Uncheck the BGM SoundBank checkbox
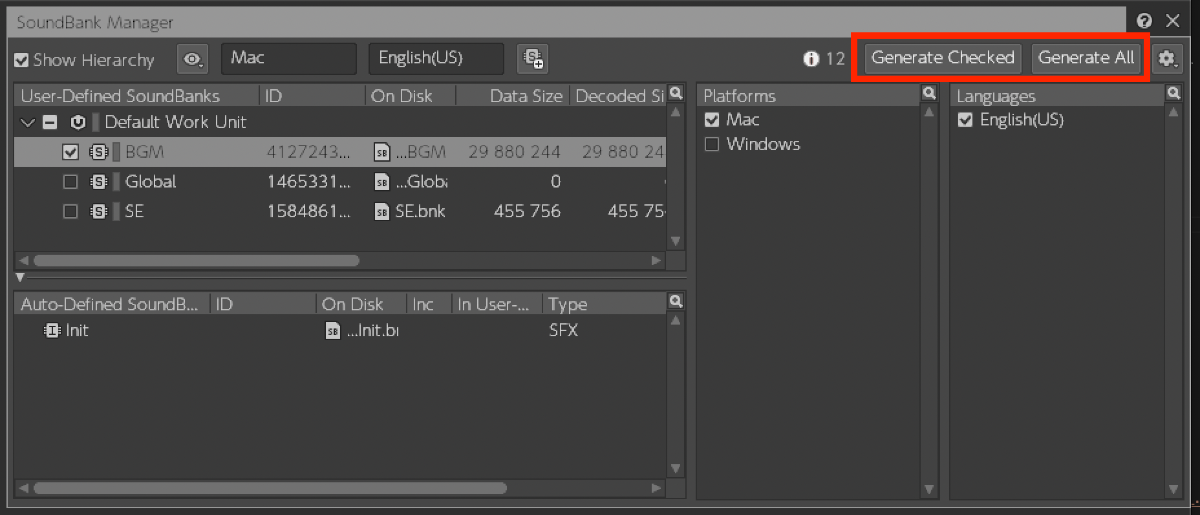The width and height of the screenshot is (1200, 515). [70, 153]
